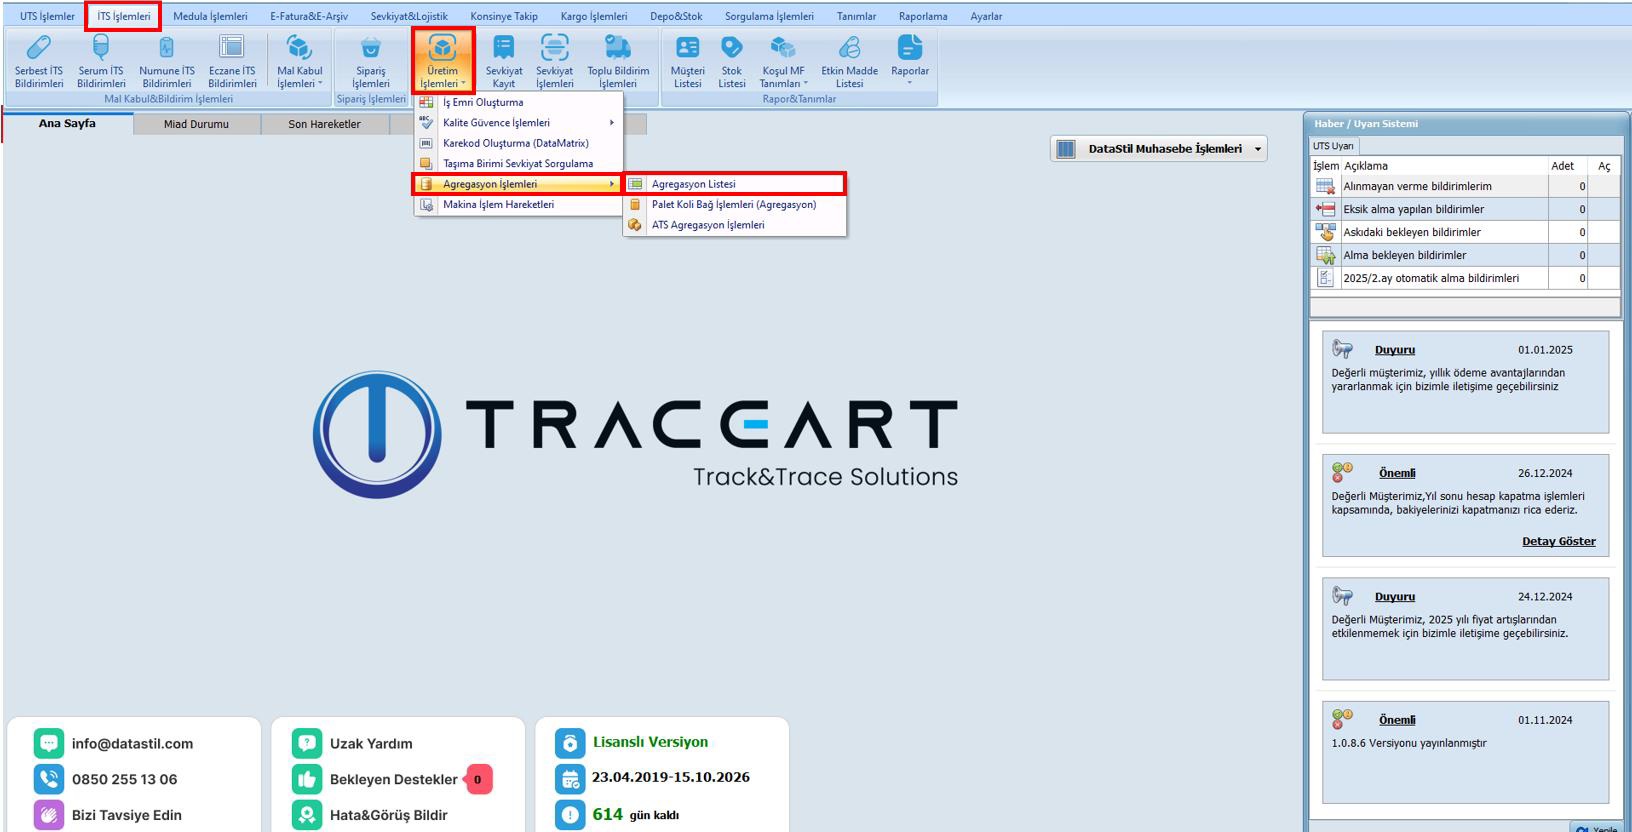Open Serum İTS Bildirimleri
The height and width of the screenshot is (832, 1632).
(101, 61)
